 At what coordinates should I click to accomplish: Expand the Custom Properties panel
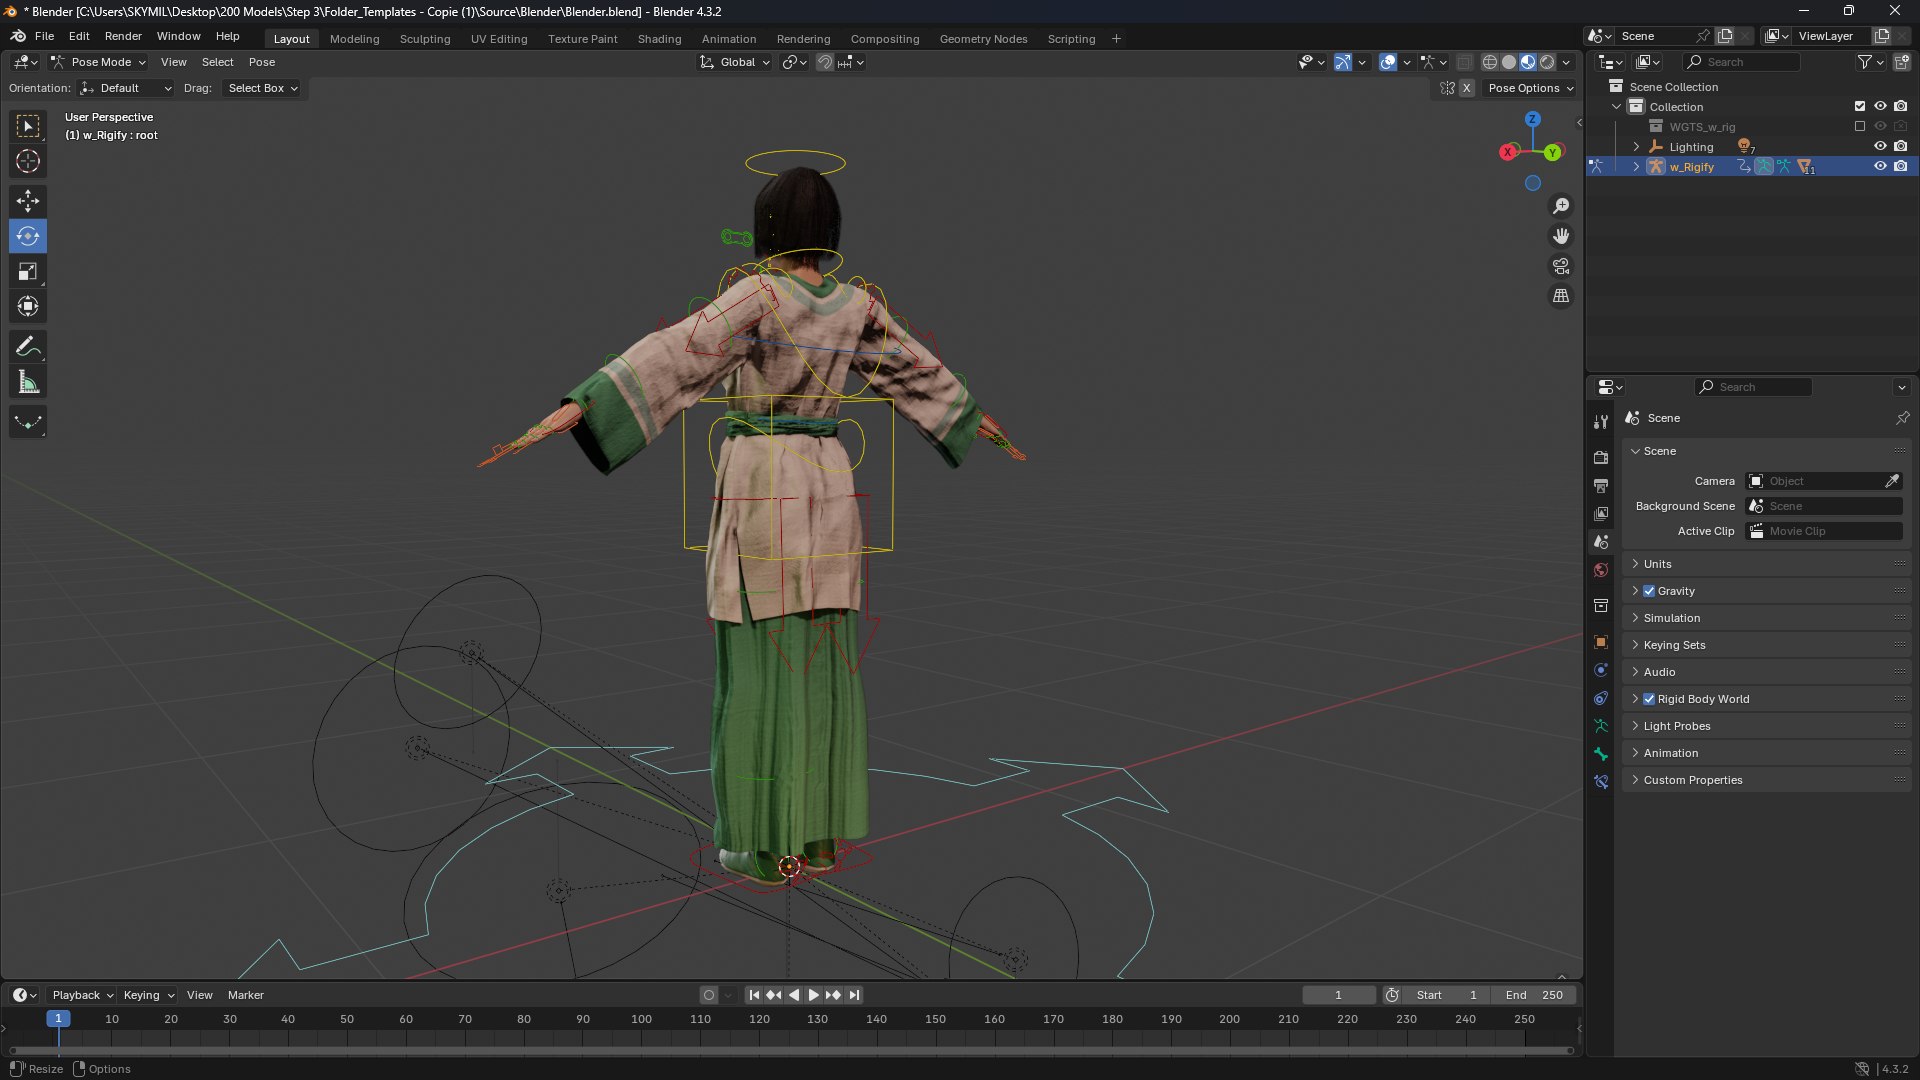point(1767,780)
